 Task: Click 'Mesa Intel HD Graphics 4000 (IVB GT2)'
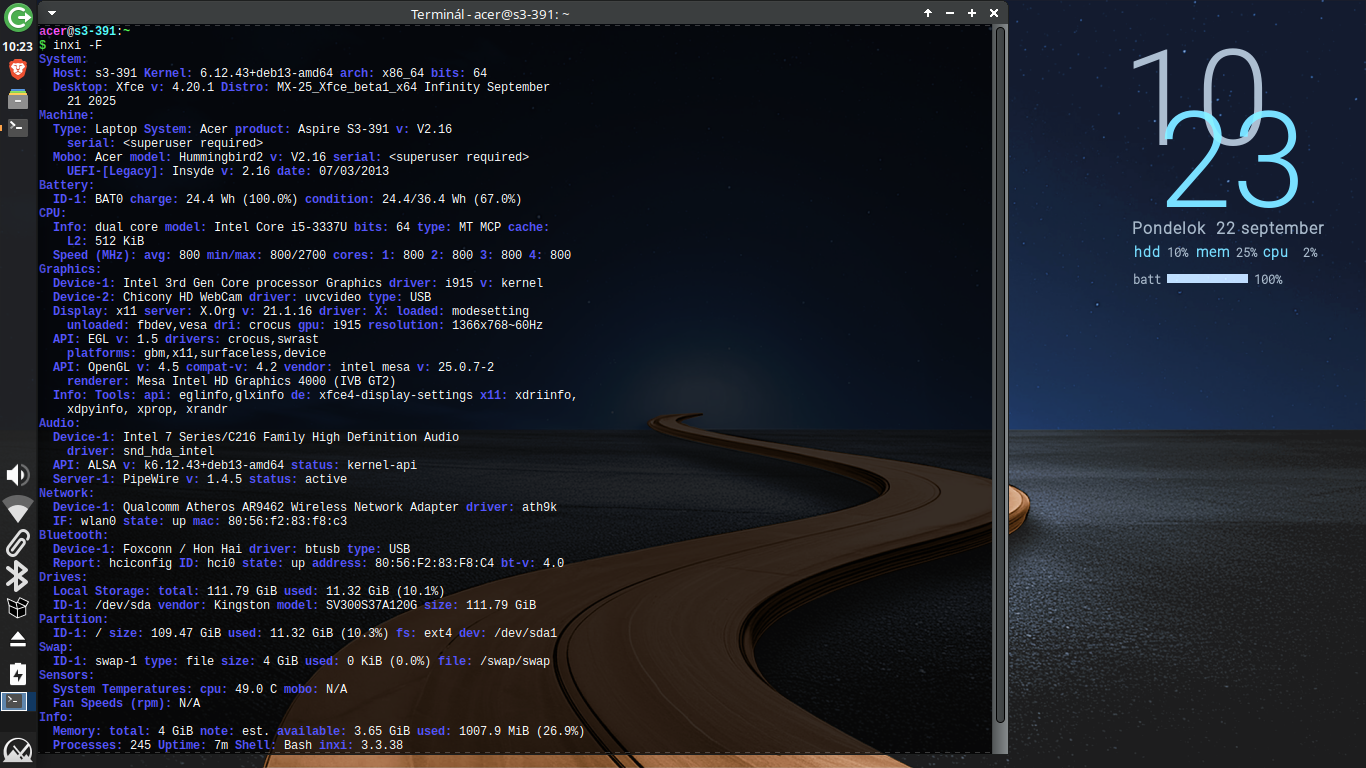pos(266,381)
